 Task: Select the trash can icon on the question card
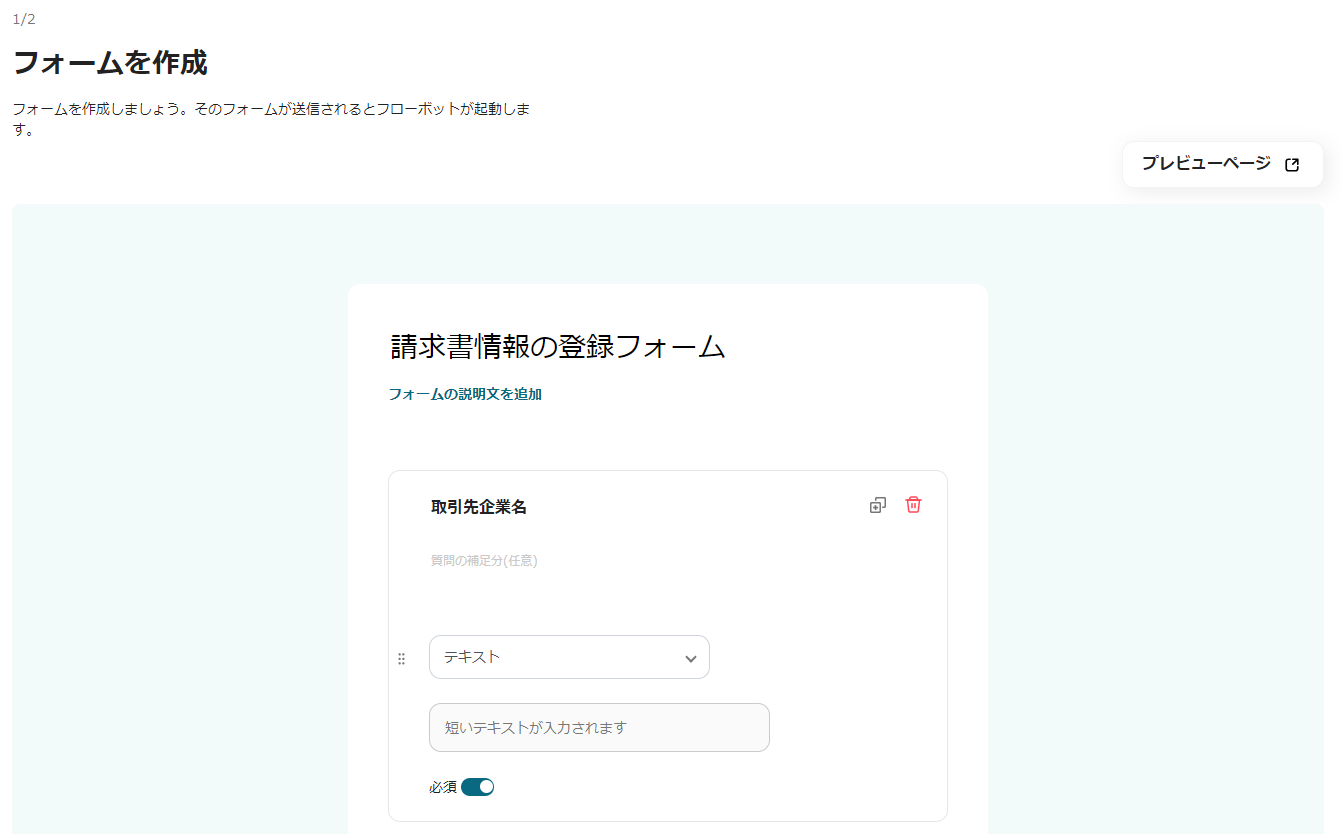[912, 505]
